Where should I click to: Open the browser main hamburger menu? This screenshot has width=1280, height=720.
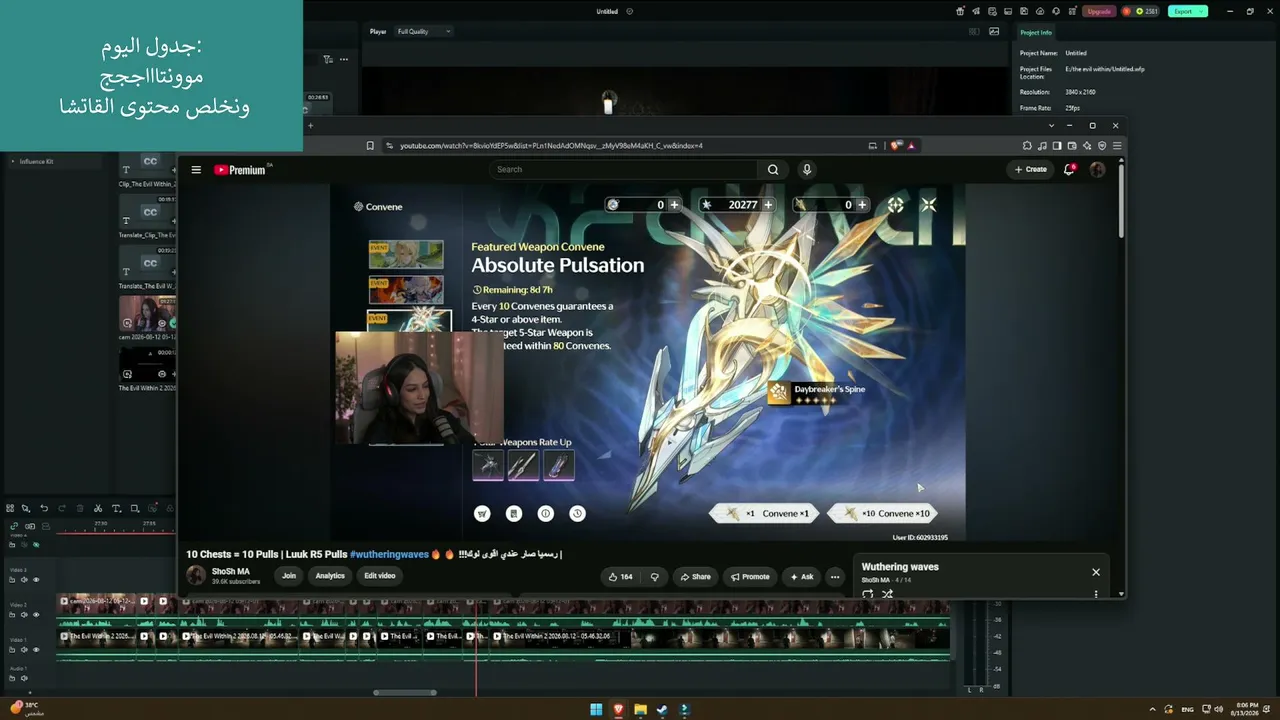[x=1117, y=146]
